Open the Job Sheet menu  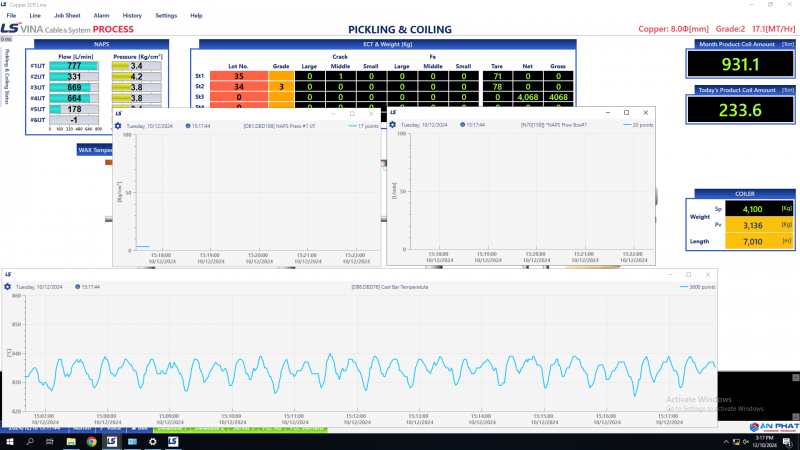click(69, 16)
